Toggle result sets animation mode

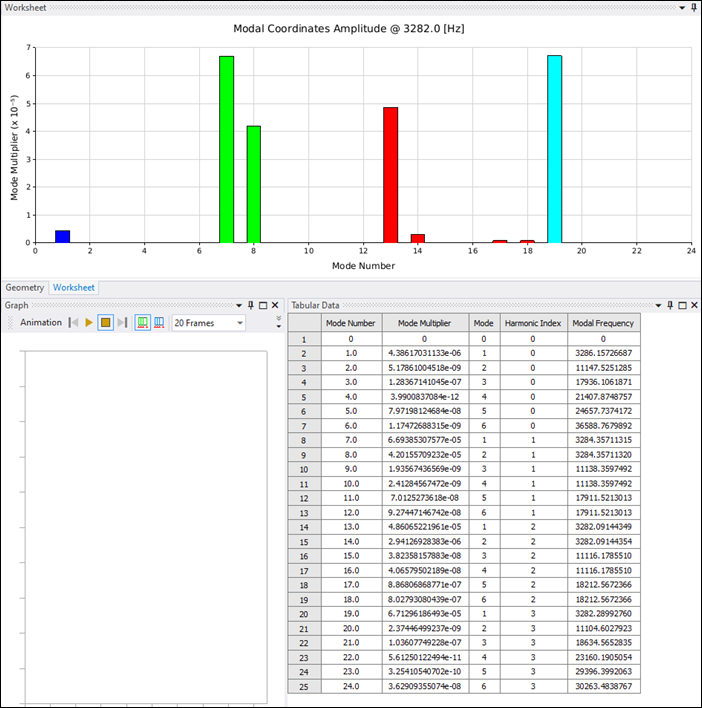(x=159, y=322)
